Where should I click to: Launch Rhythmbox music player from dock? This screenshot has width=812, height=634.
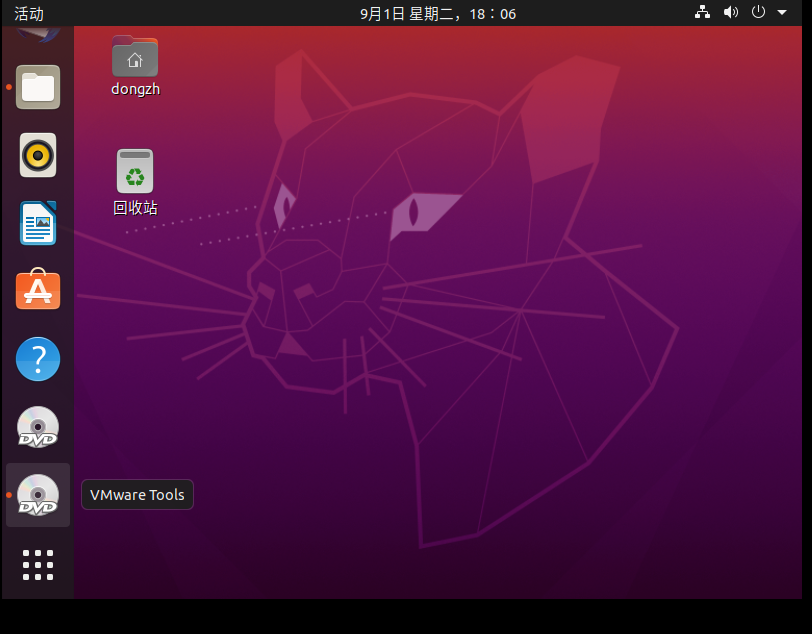(x=38, y=155)
